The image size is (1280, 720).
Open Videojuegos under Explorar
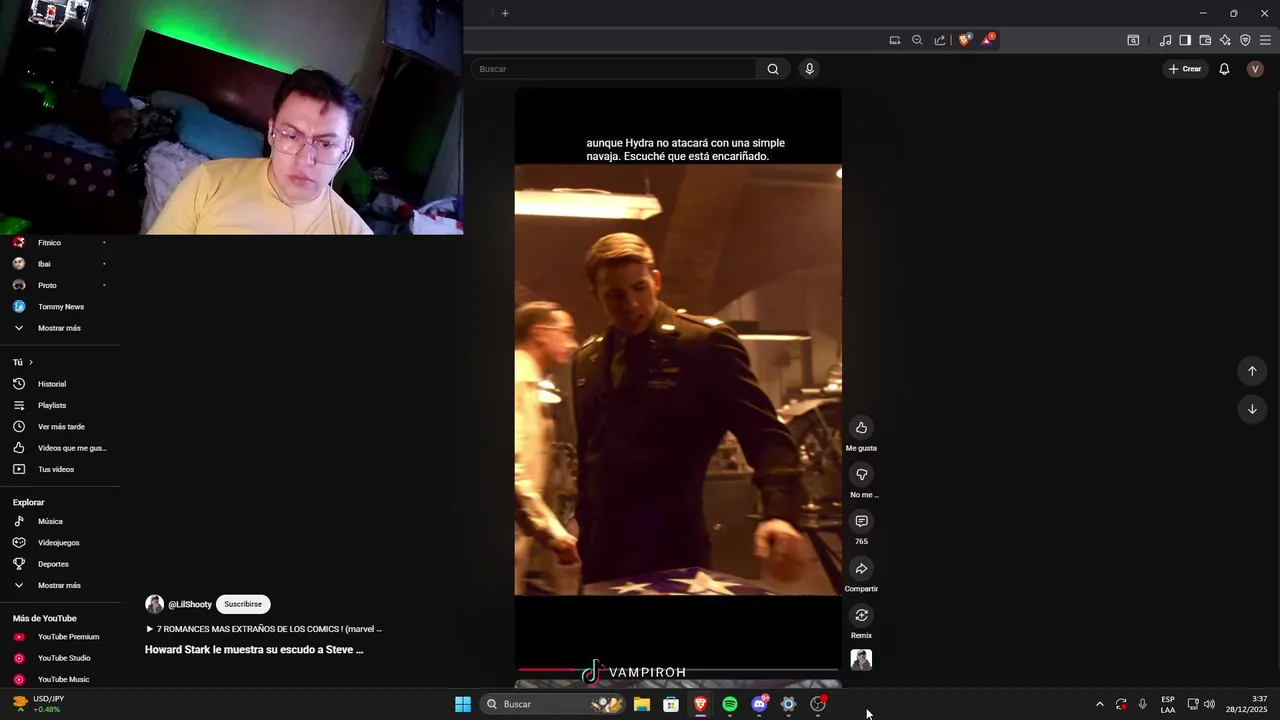[x=60, y=543]
